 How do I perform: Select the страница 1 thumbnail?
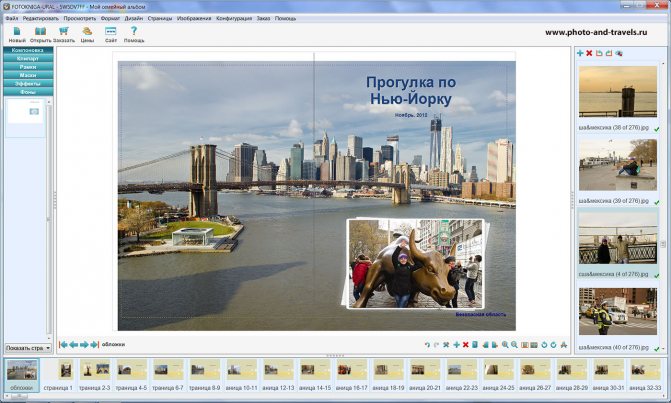coord(59,375)
